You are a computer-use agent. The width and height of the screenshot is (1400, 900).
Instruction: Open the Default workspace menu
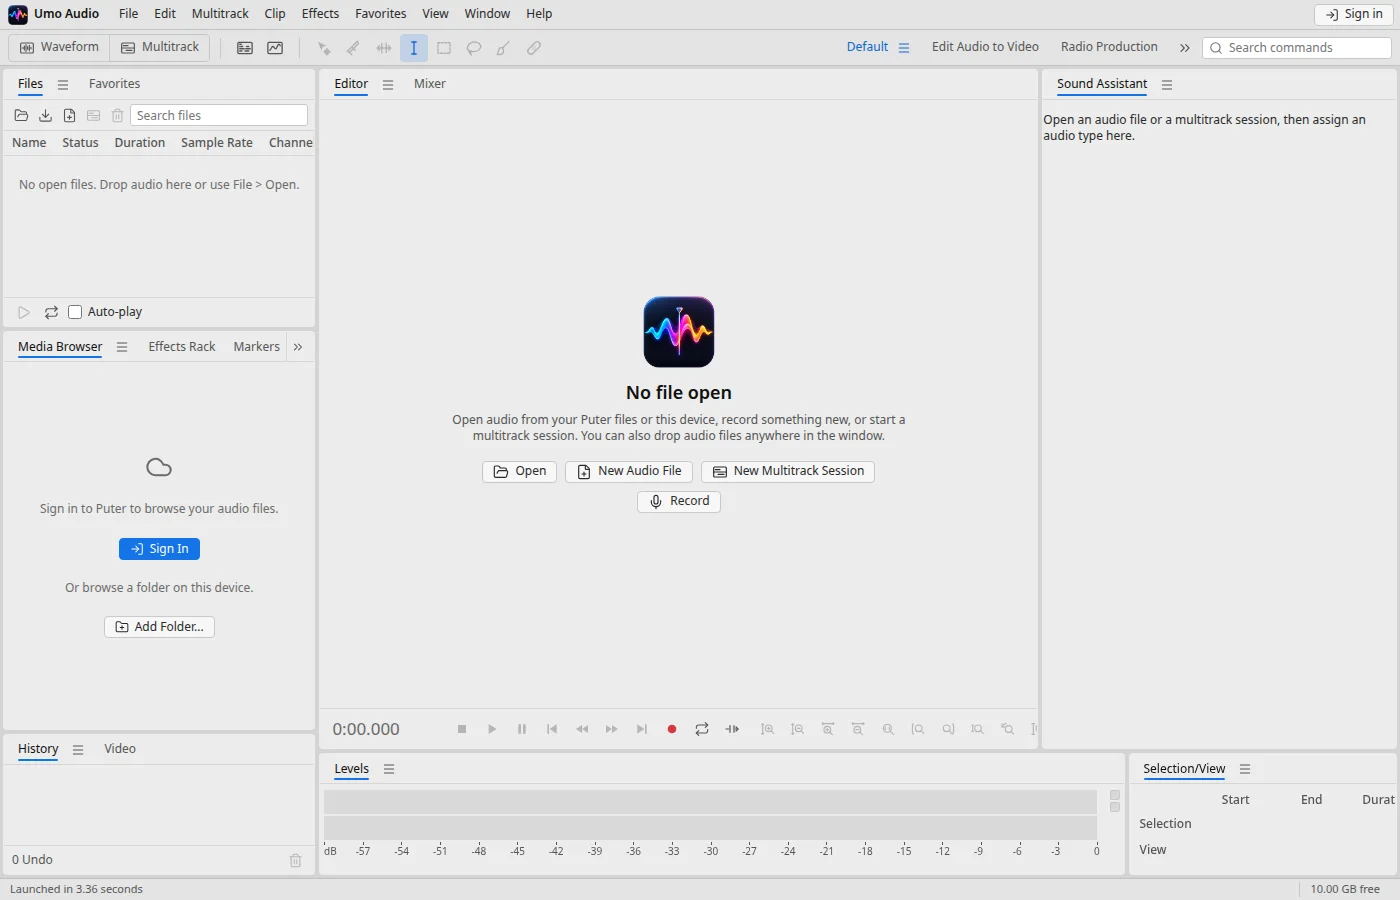904,48
